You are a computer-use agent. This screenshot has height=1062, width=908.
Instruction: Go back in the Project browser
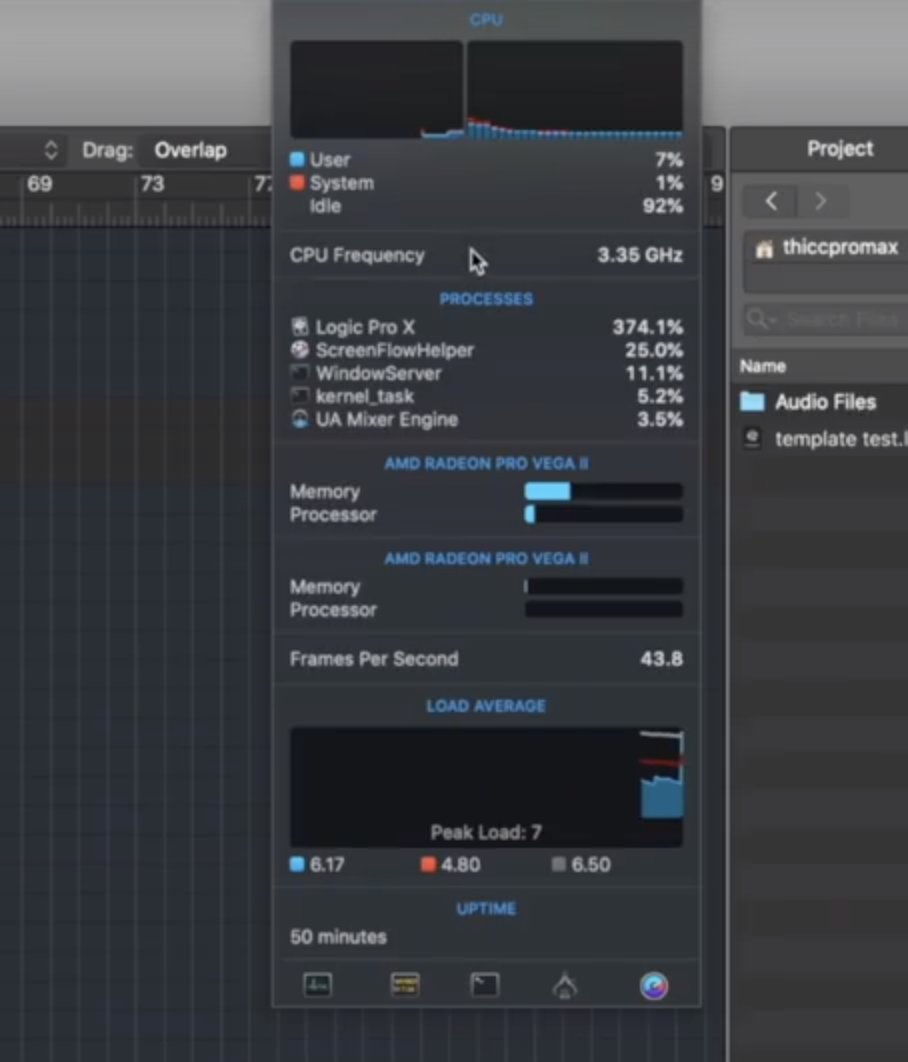(771, 201)
